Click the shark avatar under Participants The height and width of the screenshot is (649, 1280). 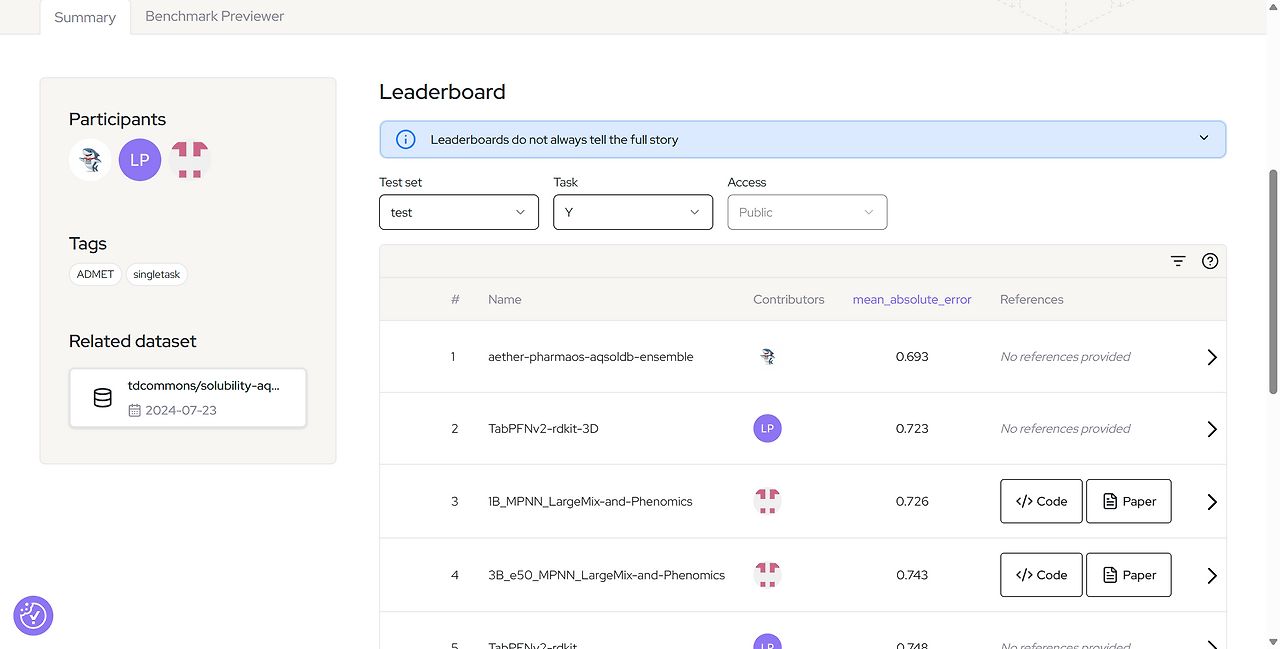(90, 160)
